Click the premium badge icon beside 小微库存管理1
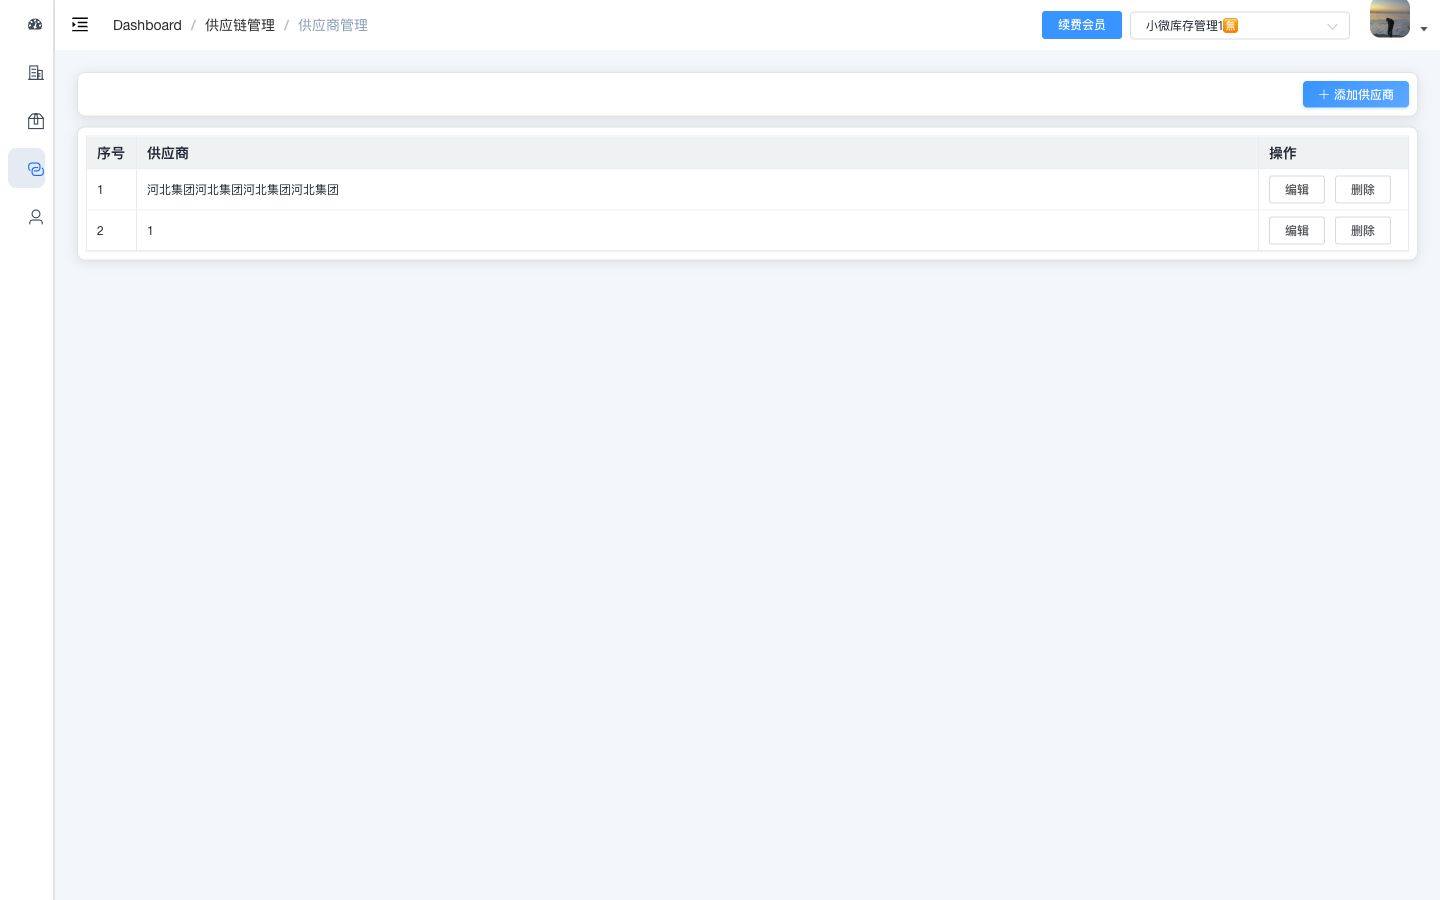1440x900 pixels. [x=1230, y=26]
